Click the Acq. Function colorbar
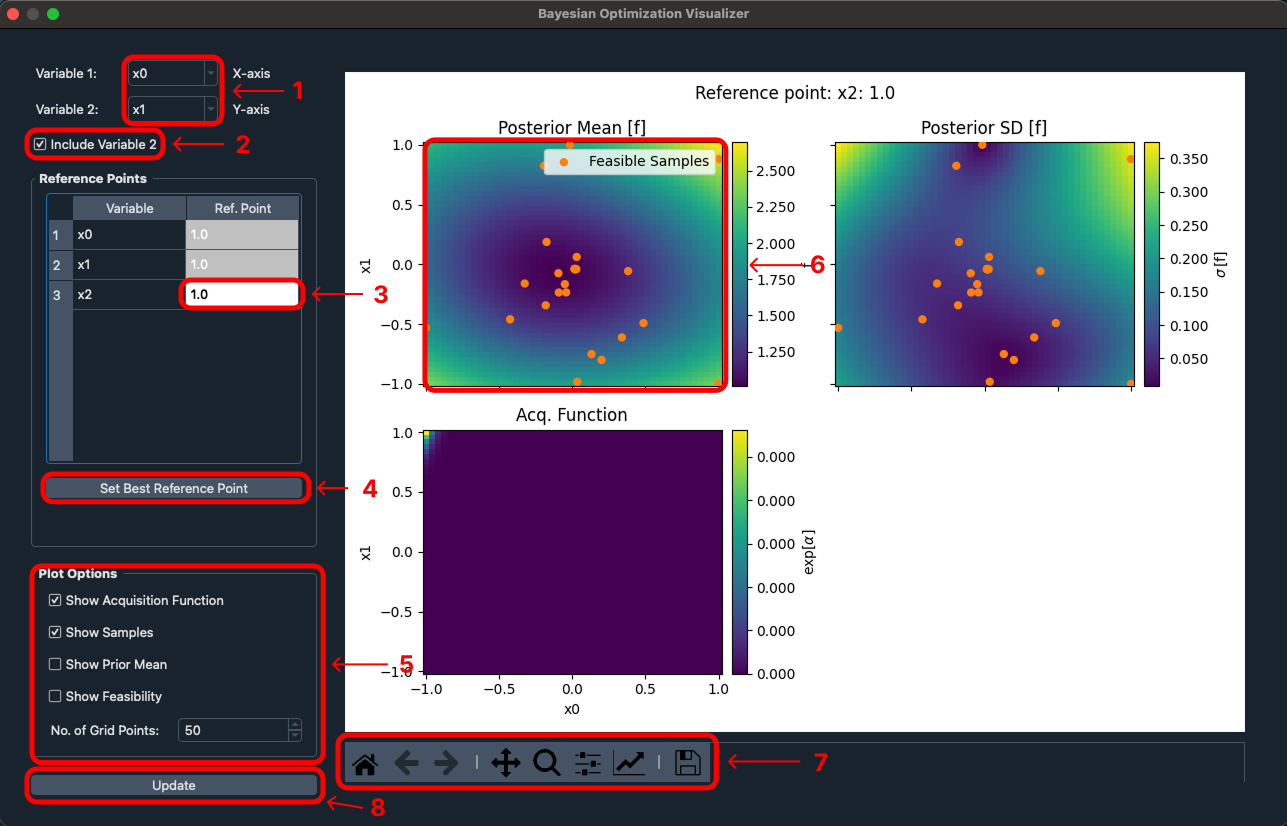This screenshot has width=1287, height=826. 740,552
